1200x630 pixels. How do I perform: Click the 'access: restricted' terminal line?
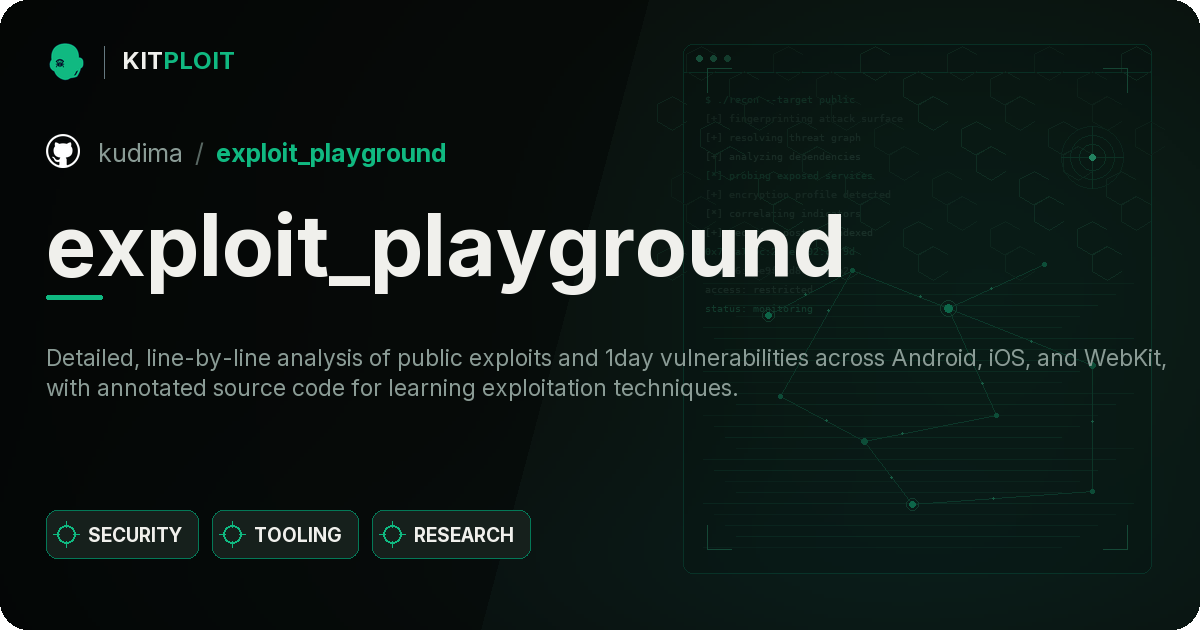tap(759, 290)
